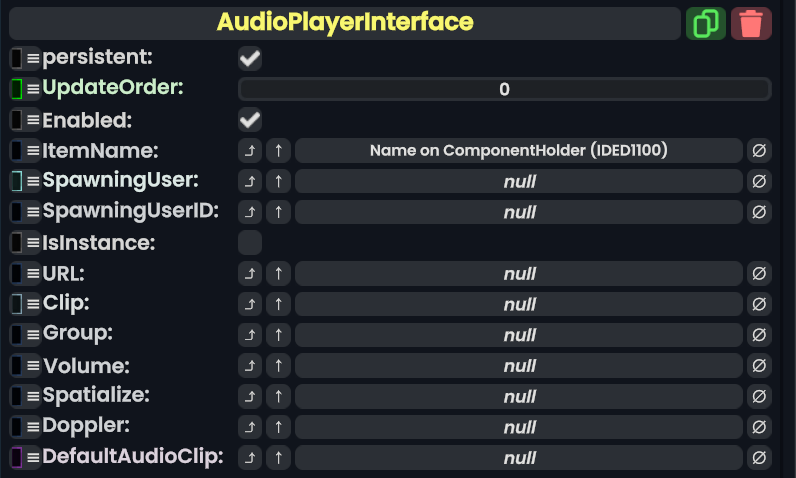The height and width of the screenshot is (478, 796).
Task: Click the corner arrow icon beside Doppler
Action: (250, 427)
